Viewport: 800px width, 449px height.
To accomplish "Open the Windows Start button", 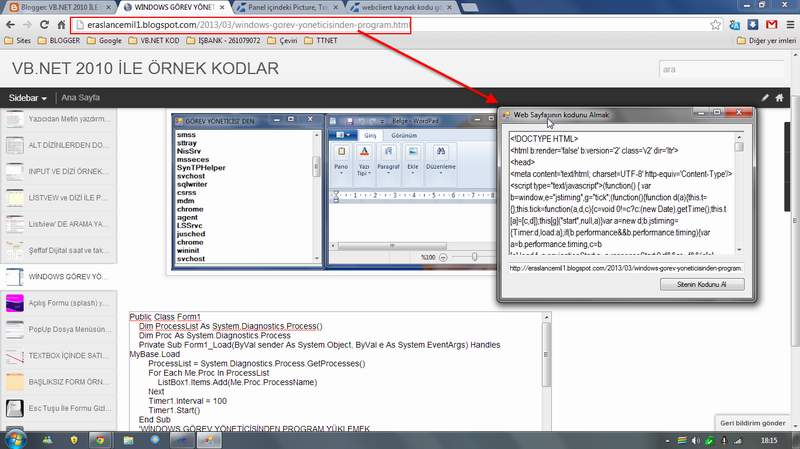I will 15,440.
